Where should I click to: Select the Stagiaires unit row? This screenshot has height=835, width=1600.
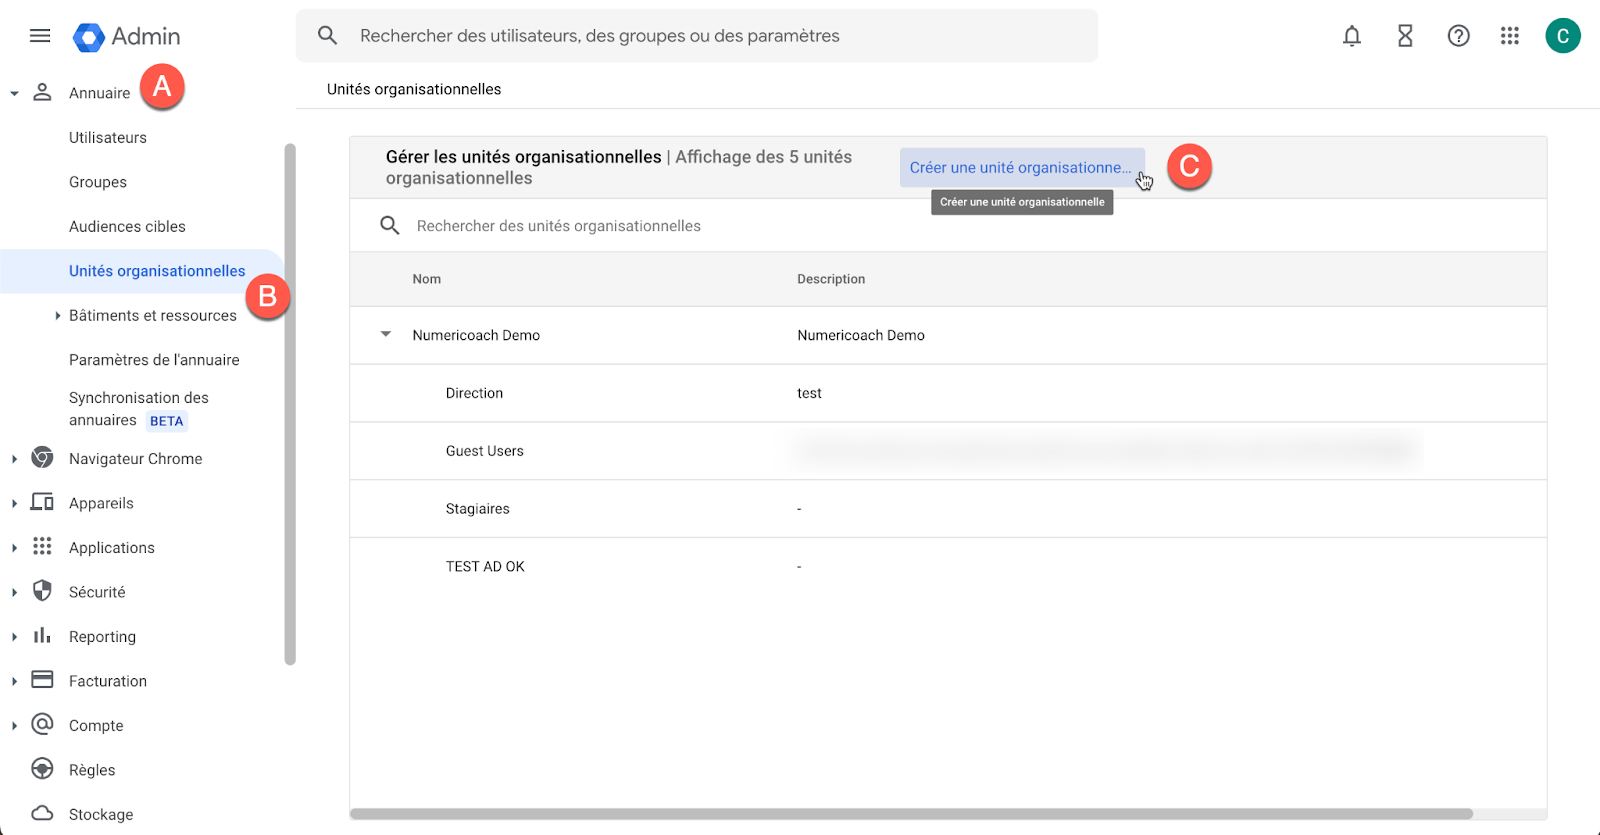click(948, 509)
